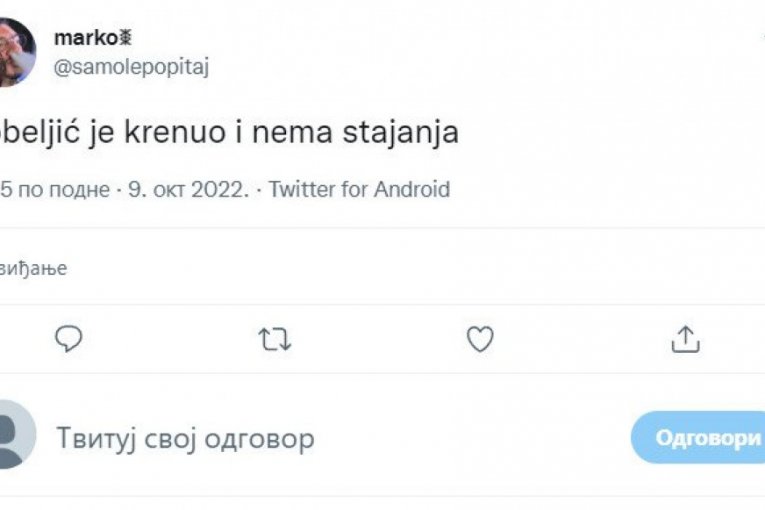Open the "9. окт 2022." date link
Image resolution: width=765 pixels, height=510 pixels.
coord(188,189)
